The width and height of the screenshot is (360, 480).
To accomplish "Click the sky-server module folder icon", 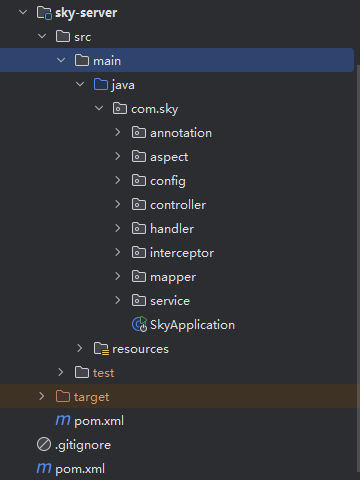I will [x=44, y=13].
